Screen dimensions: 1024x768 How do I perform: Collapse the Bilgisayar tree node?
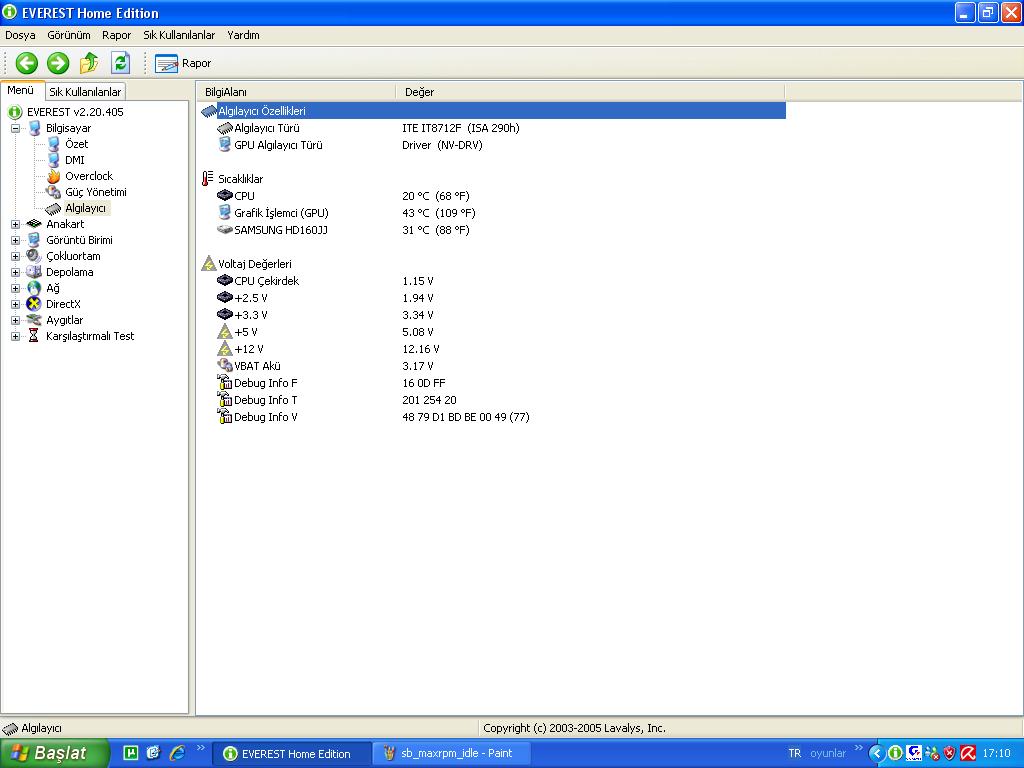click(x=15, y=128)
